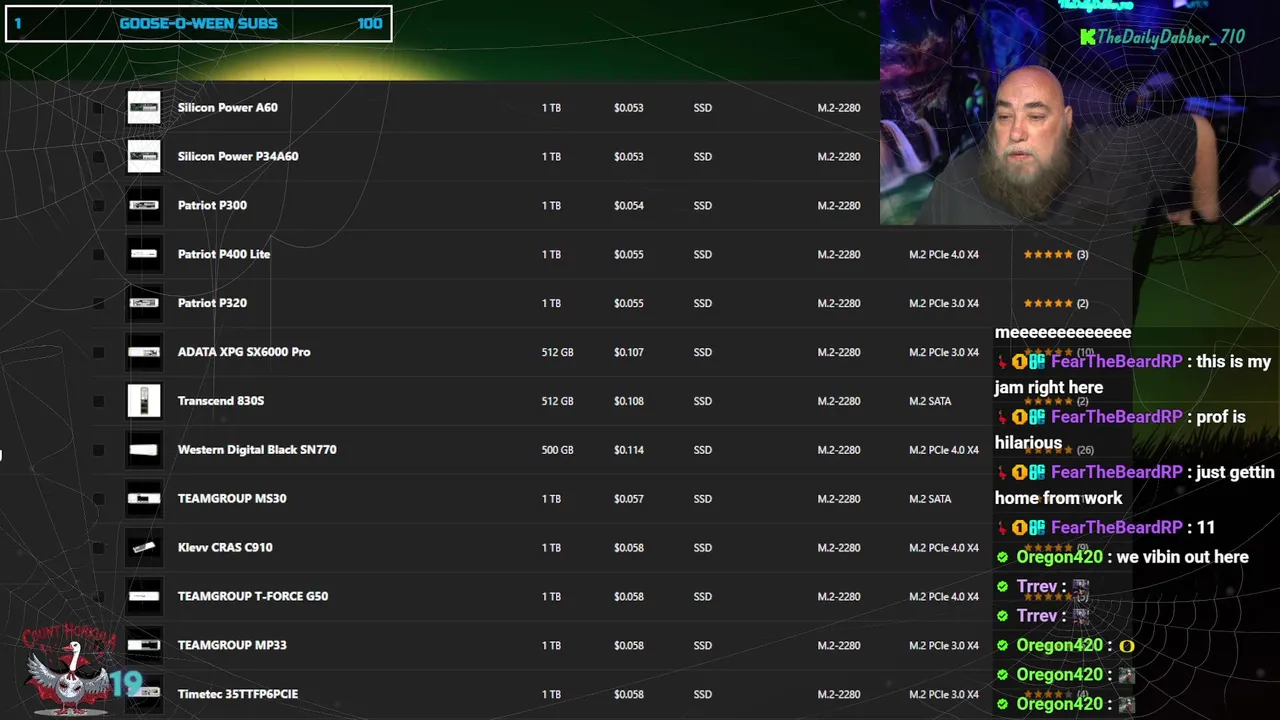Tick the Transcend 830S checkbox

coord(98,401)
